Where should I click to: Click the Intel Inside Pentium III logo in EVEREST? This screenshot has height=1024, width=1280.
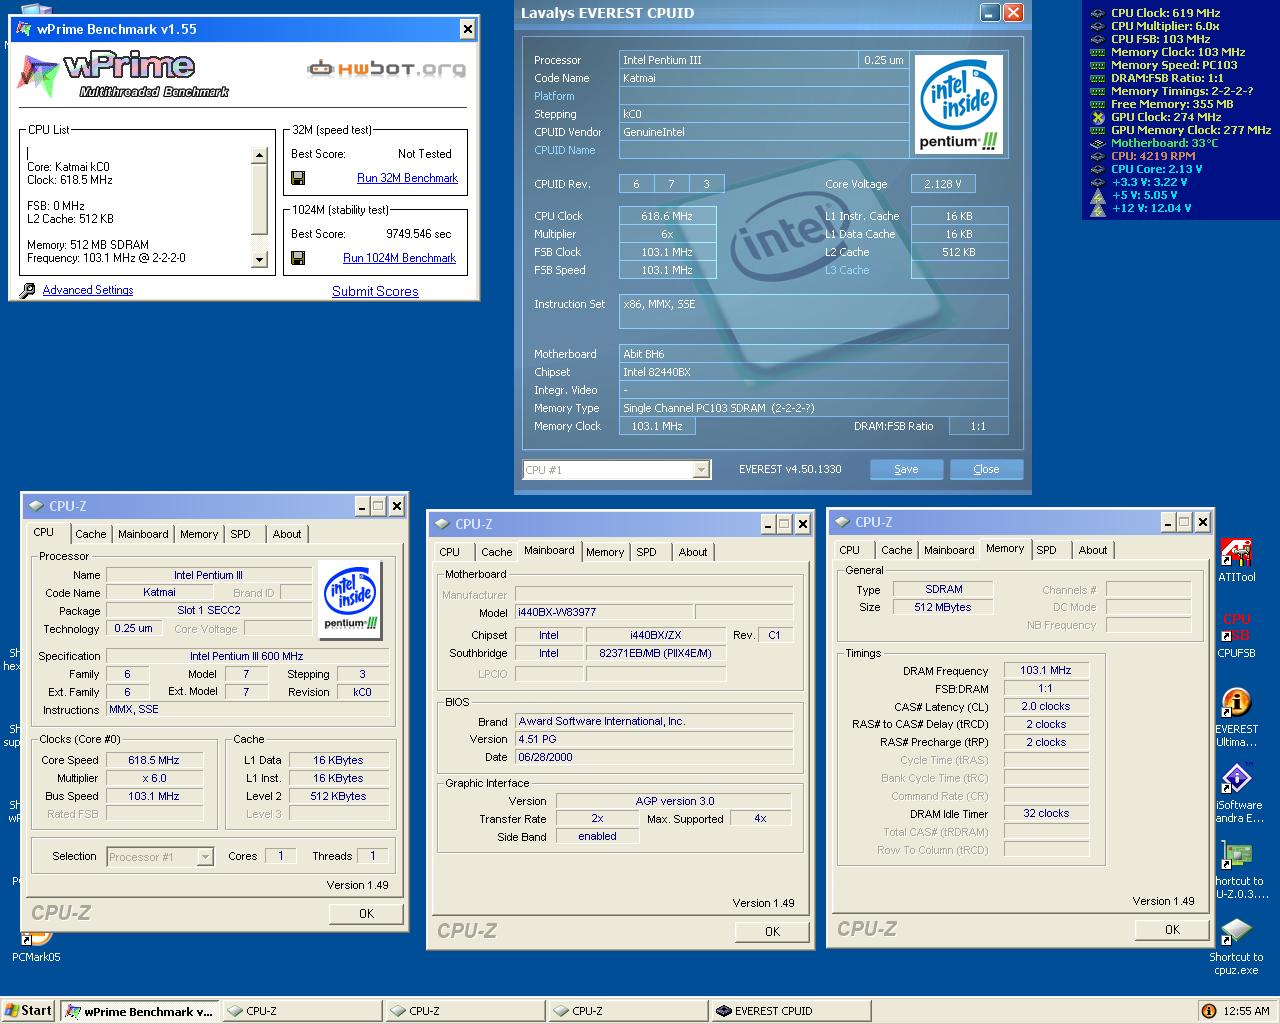click(x=959, y=105)
